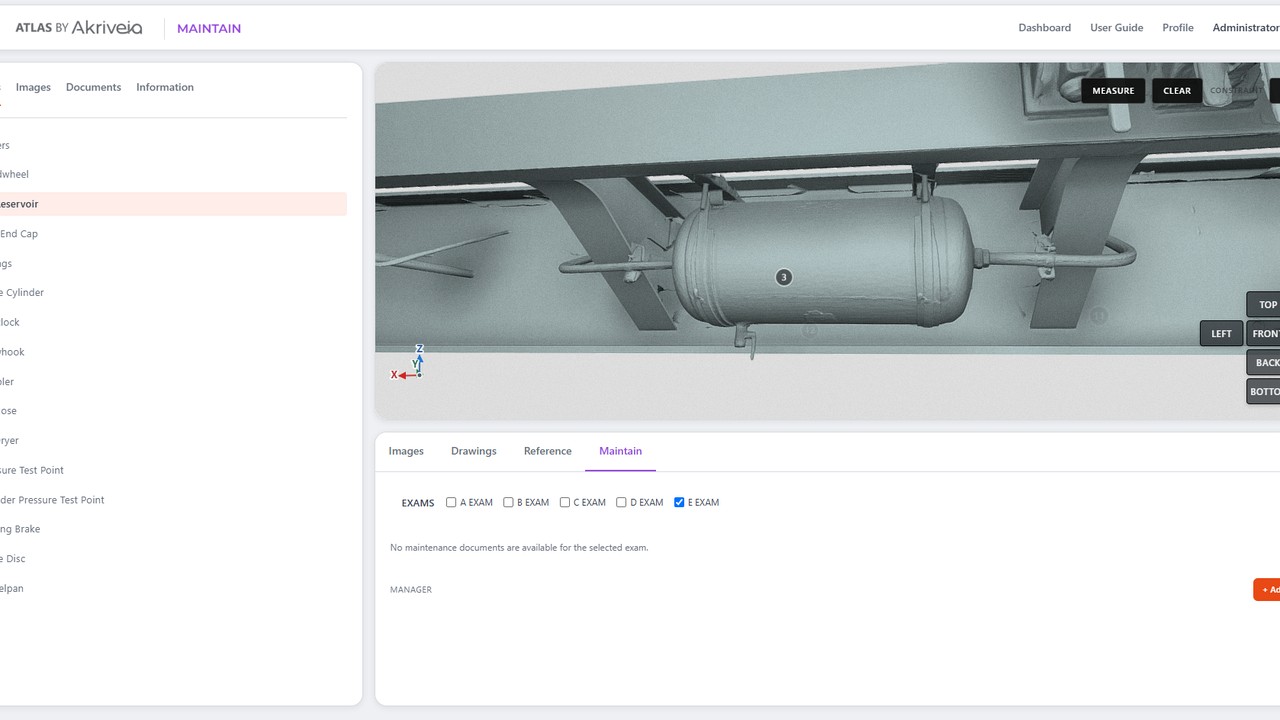Click the orange Add button under Manager
Viewport: 1280px width, 720px height.
[x=1267, y=590]
